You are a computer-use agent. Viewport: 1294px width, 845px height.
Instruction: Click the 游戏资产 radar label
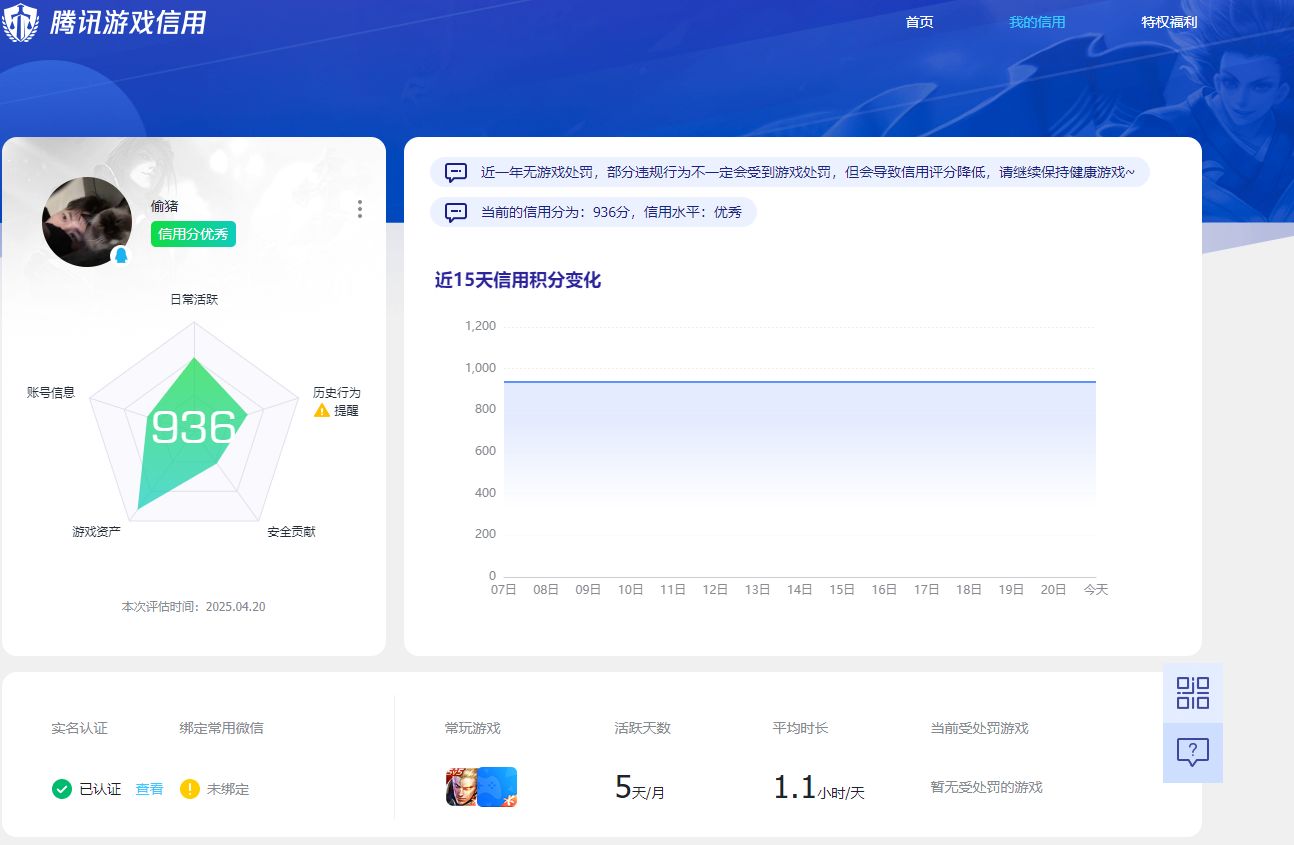click(96, 531)
